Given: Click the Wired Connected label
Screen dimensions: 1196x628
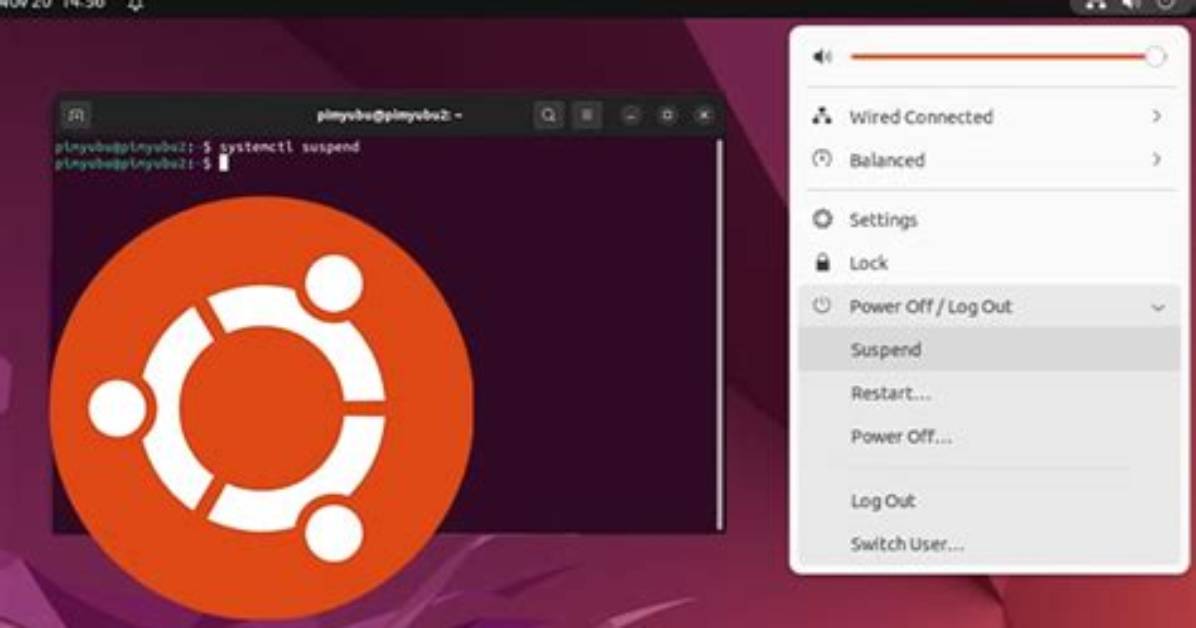Looking at the screenshot, I should 921,117.
